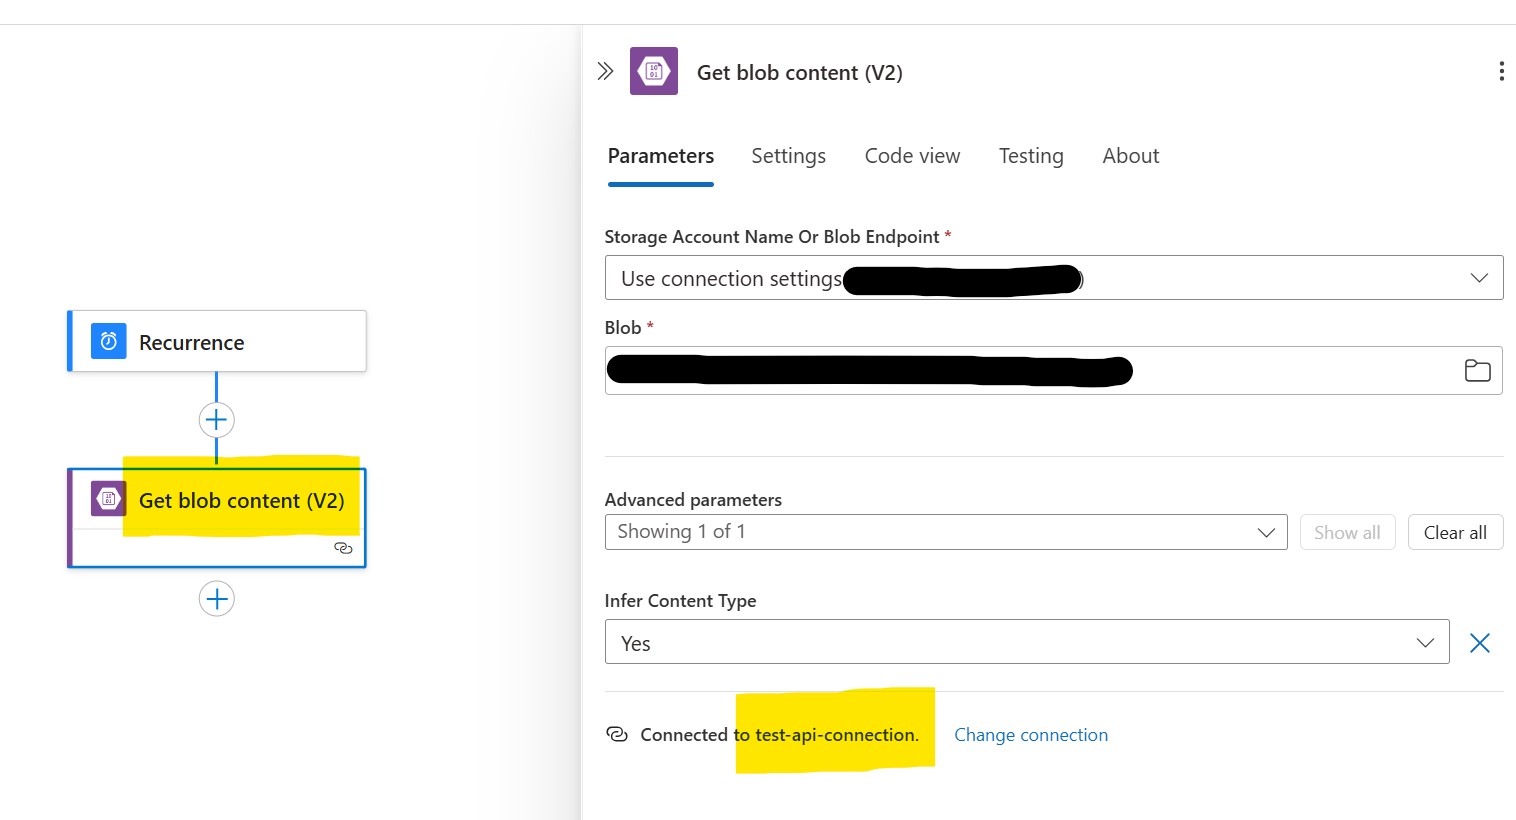Click the connection link icon on the blob card

pyautogui.click(x=343, y=548)
